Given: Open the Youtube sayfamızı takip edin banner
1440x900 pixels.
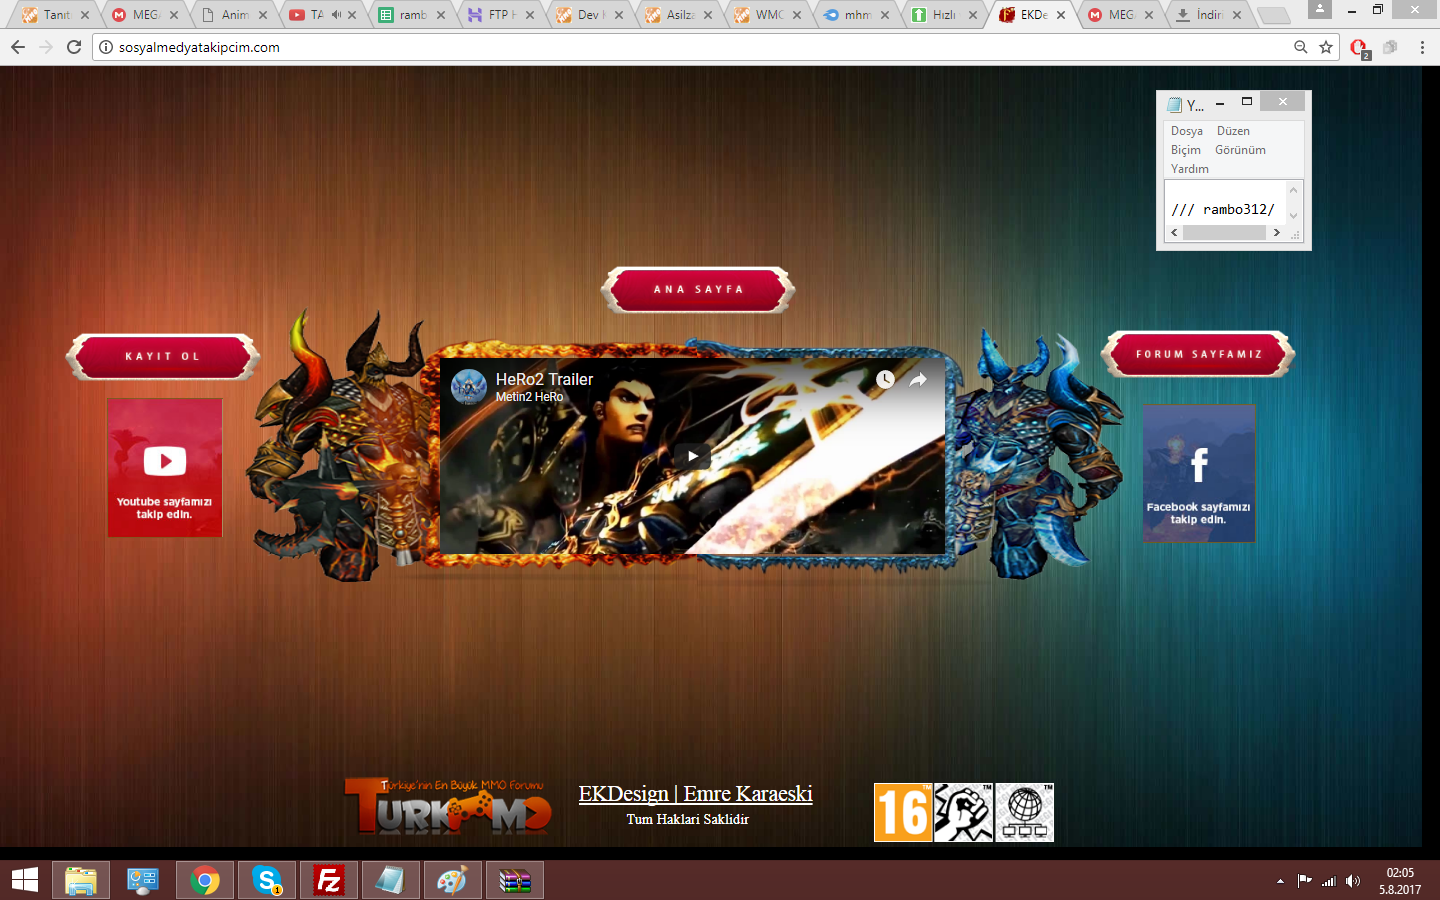Looking at the screenshot, I should click(165, 468).
